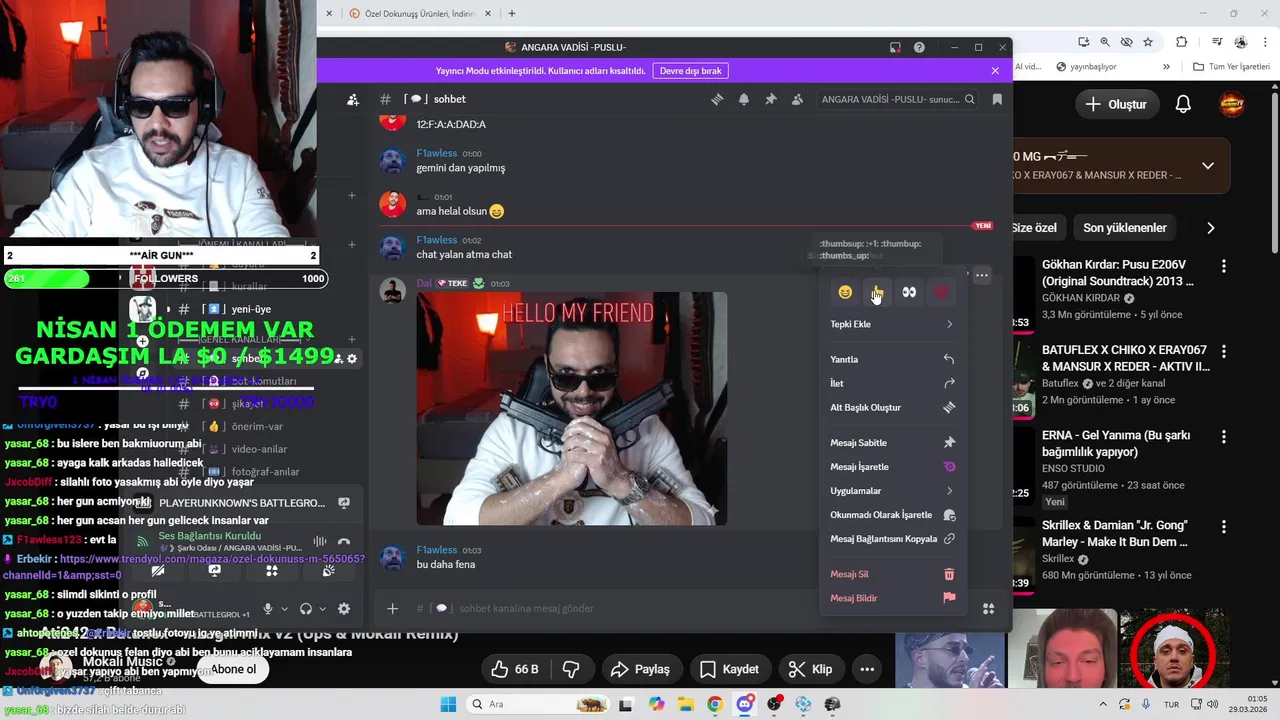Open Tepki Ekle submenu
The image size is (1280, 720).
[892, 324]
